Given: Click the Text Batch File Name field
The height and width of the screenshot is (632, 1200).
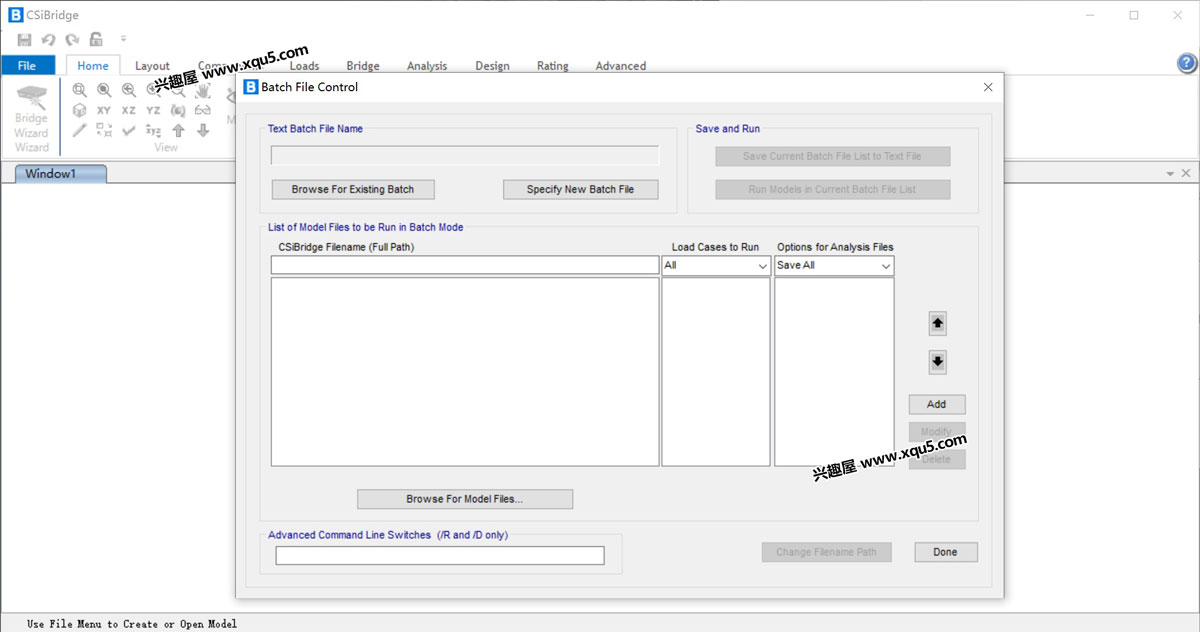Looking at the screenshot, I should (465, 156).
